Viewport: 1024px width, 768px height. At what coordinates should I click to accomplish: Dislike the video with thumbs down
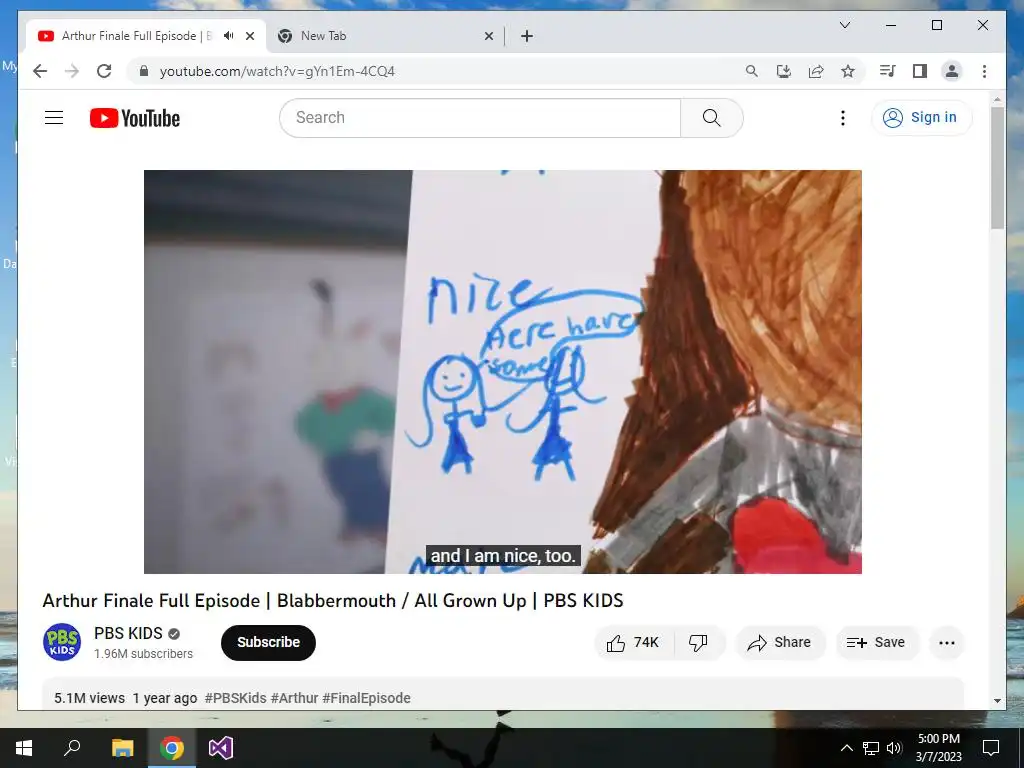[x=698, y=643]
